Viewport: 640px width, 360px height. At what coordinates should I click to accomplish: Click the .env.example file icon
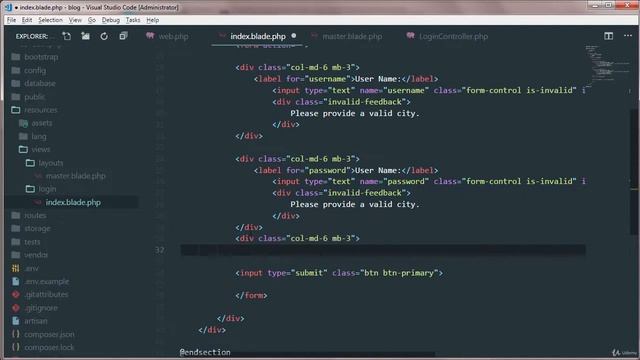point(16,281)
